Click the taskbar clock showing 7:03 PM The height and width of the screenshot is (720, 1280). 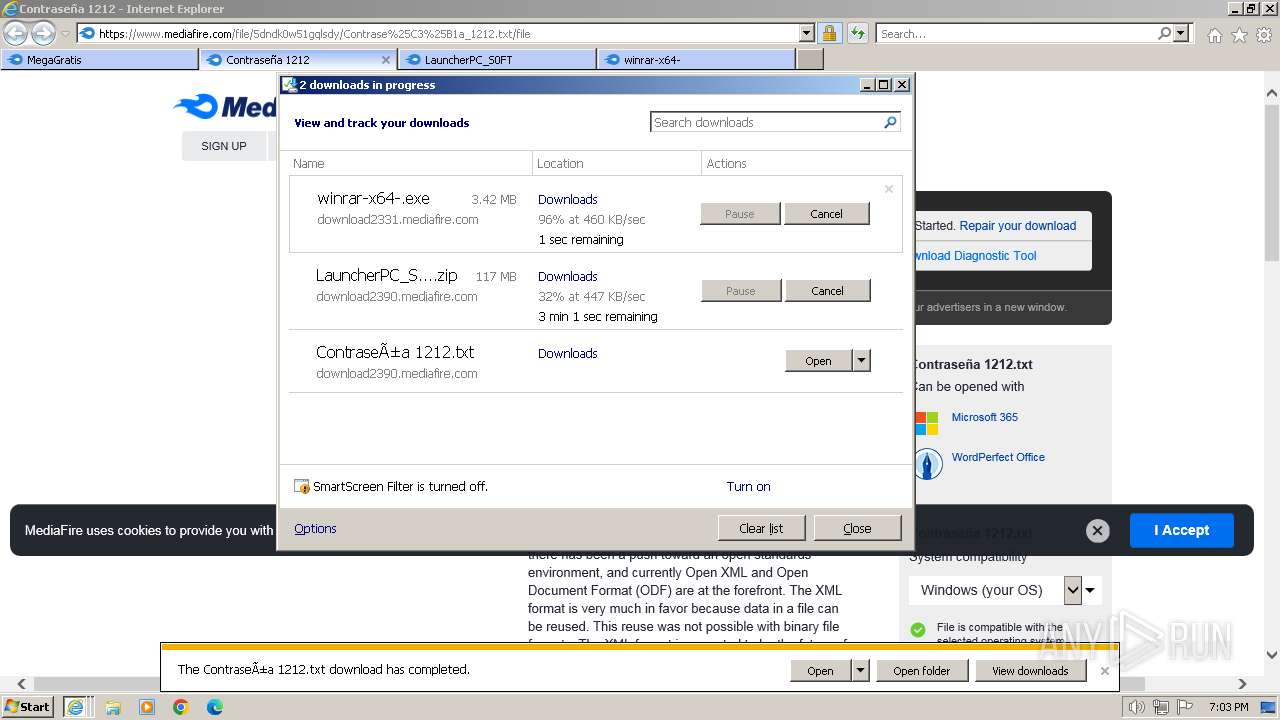click(1228, 707)
